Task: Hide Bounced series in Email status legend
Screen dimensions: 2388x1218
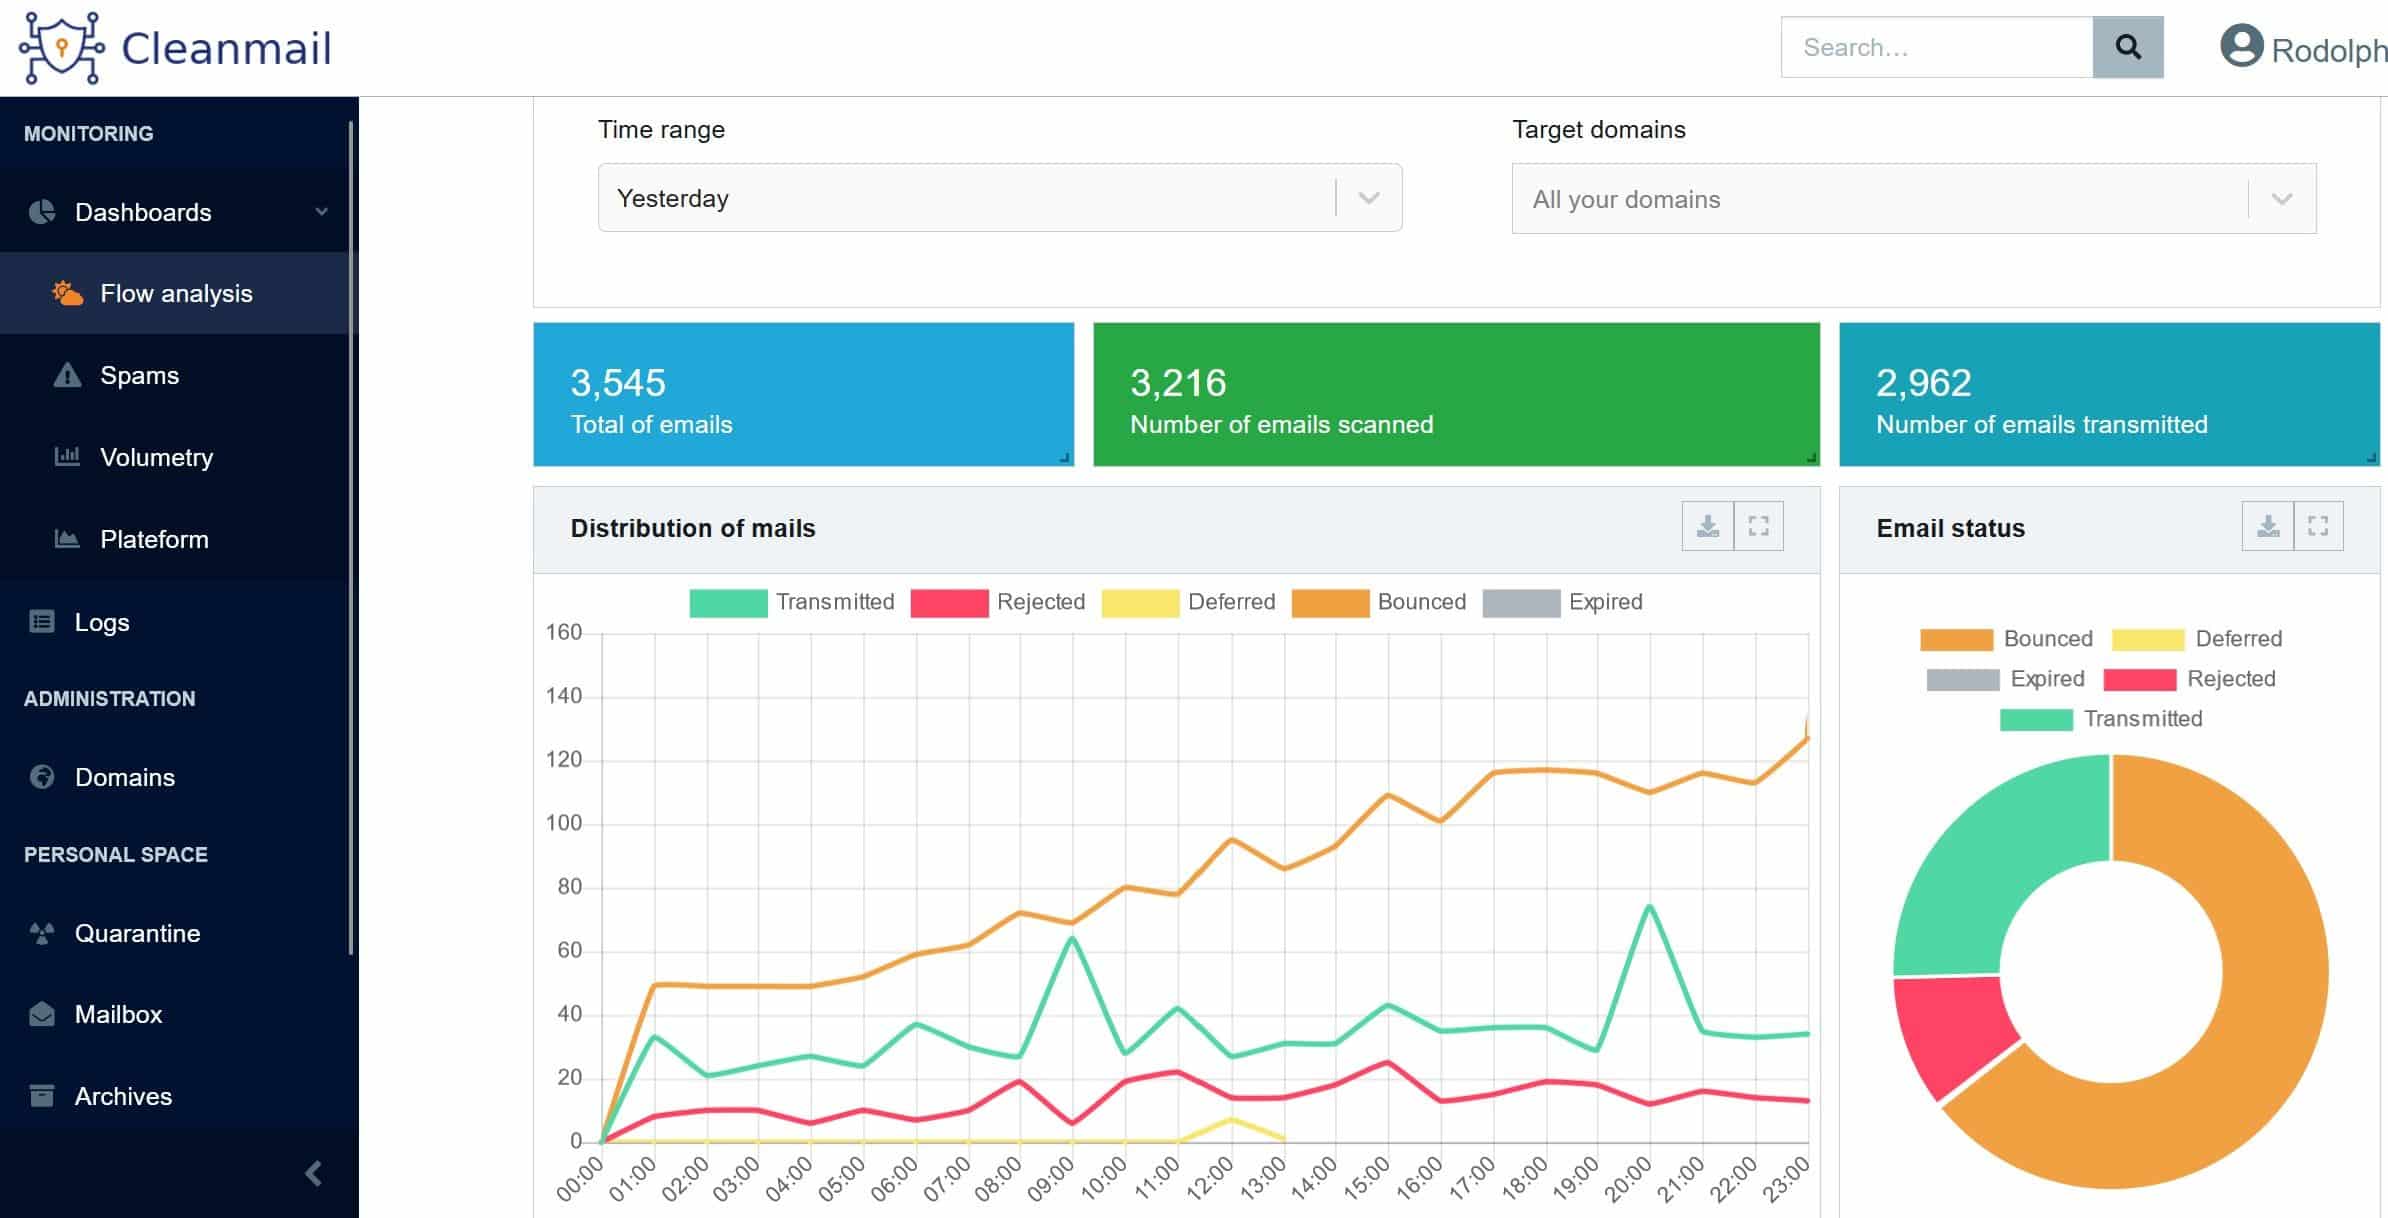Action: 2006,639
